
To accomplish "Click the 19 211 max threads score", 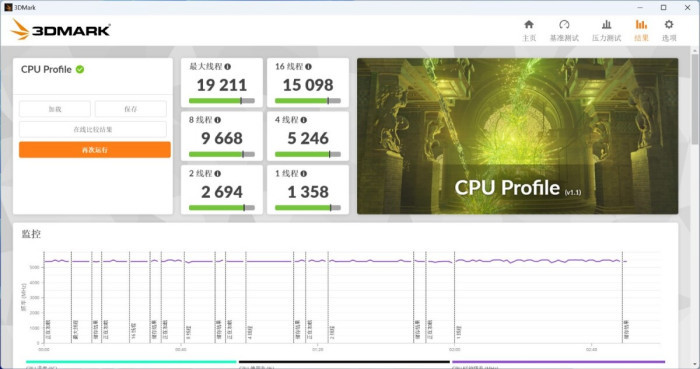I will [x=222, y=85].
